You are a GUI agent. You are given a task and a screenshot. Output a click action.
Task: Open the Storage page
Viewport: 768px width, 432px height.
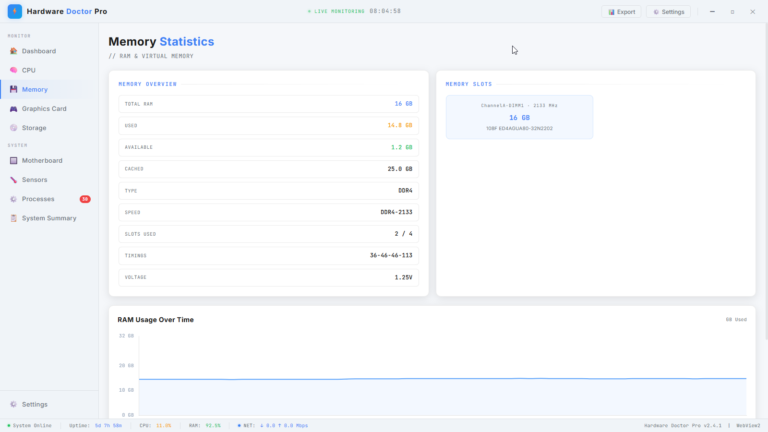click(49, 128)
